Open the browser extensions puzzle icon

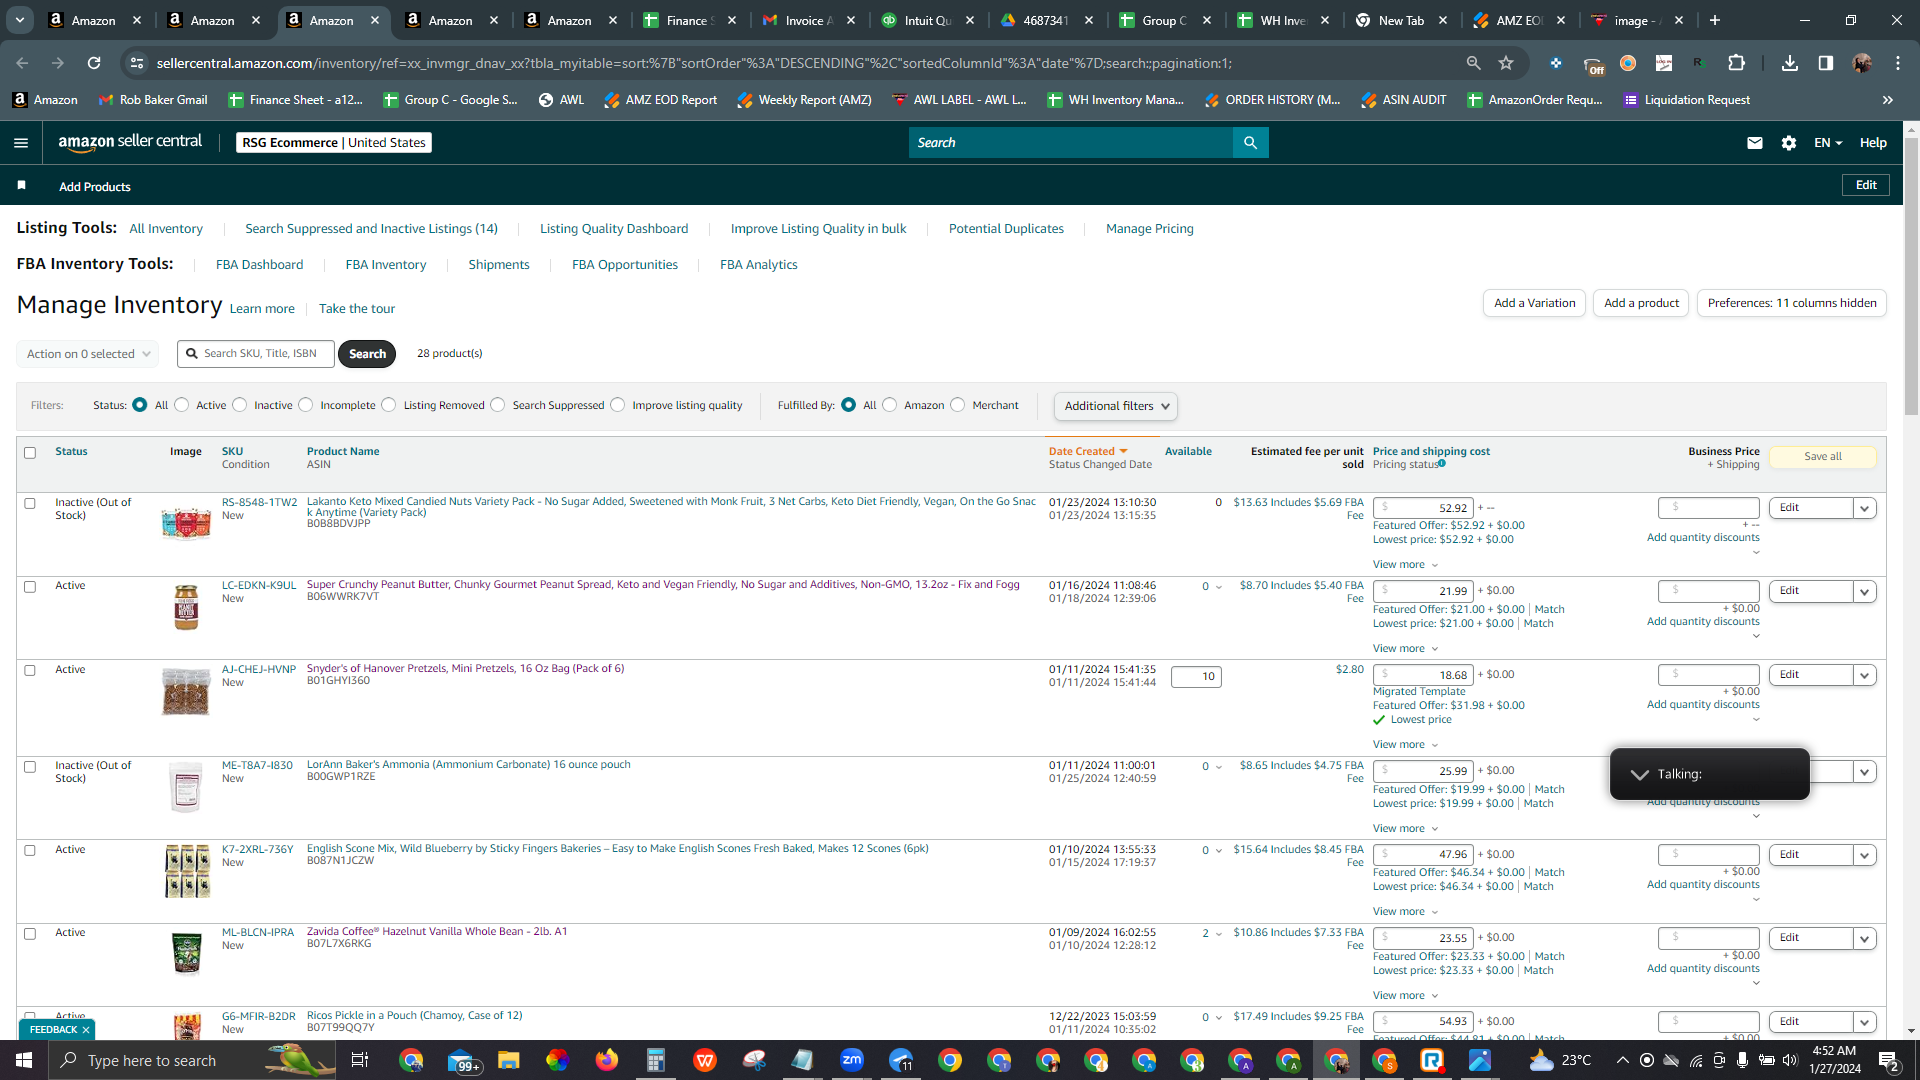pyautogui.click(x=1737, y=63)
